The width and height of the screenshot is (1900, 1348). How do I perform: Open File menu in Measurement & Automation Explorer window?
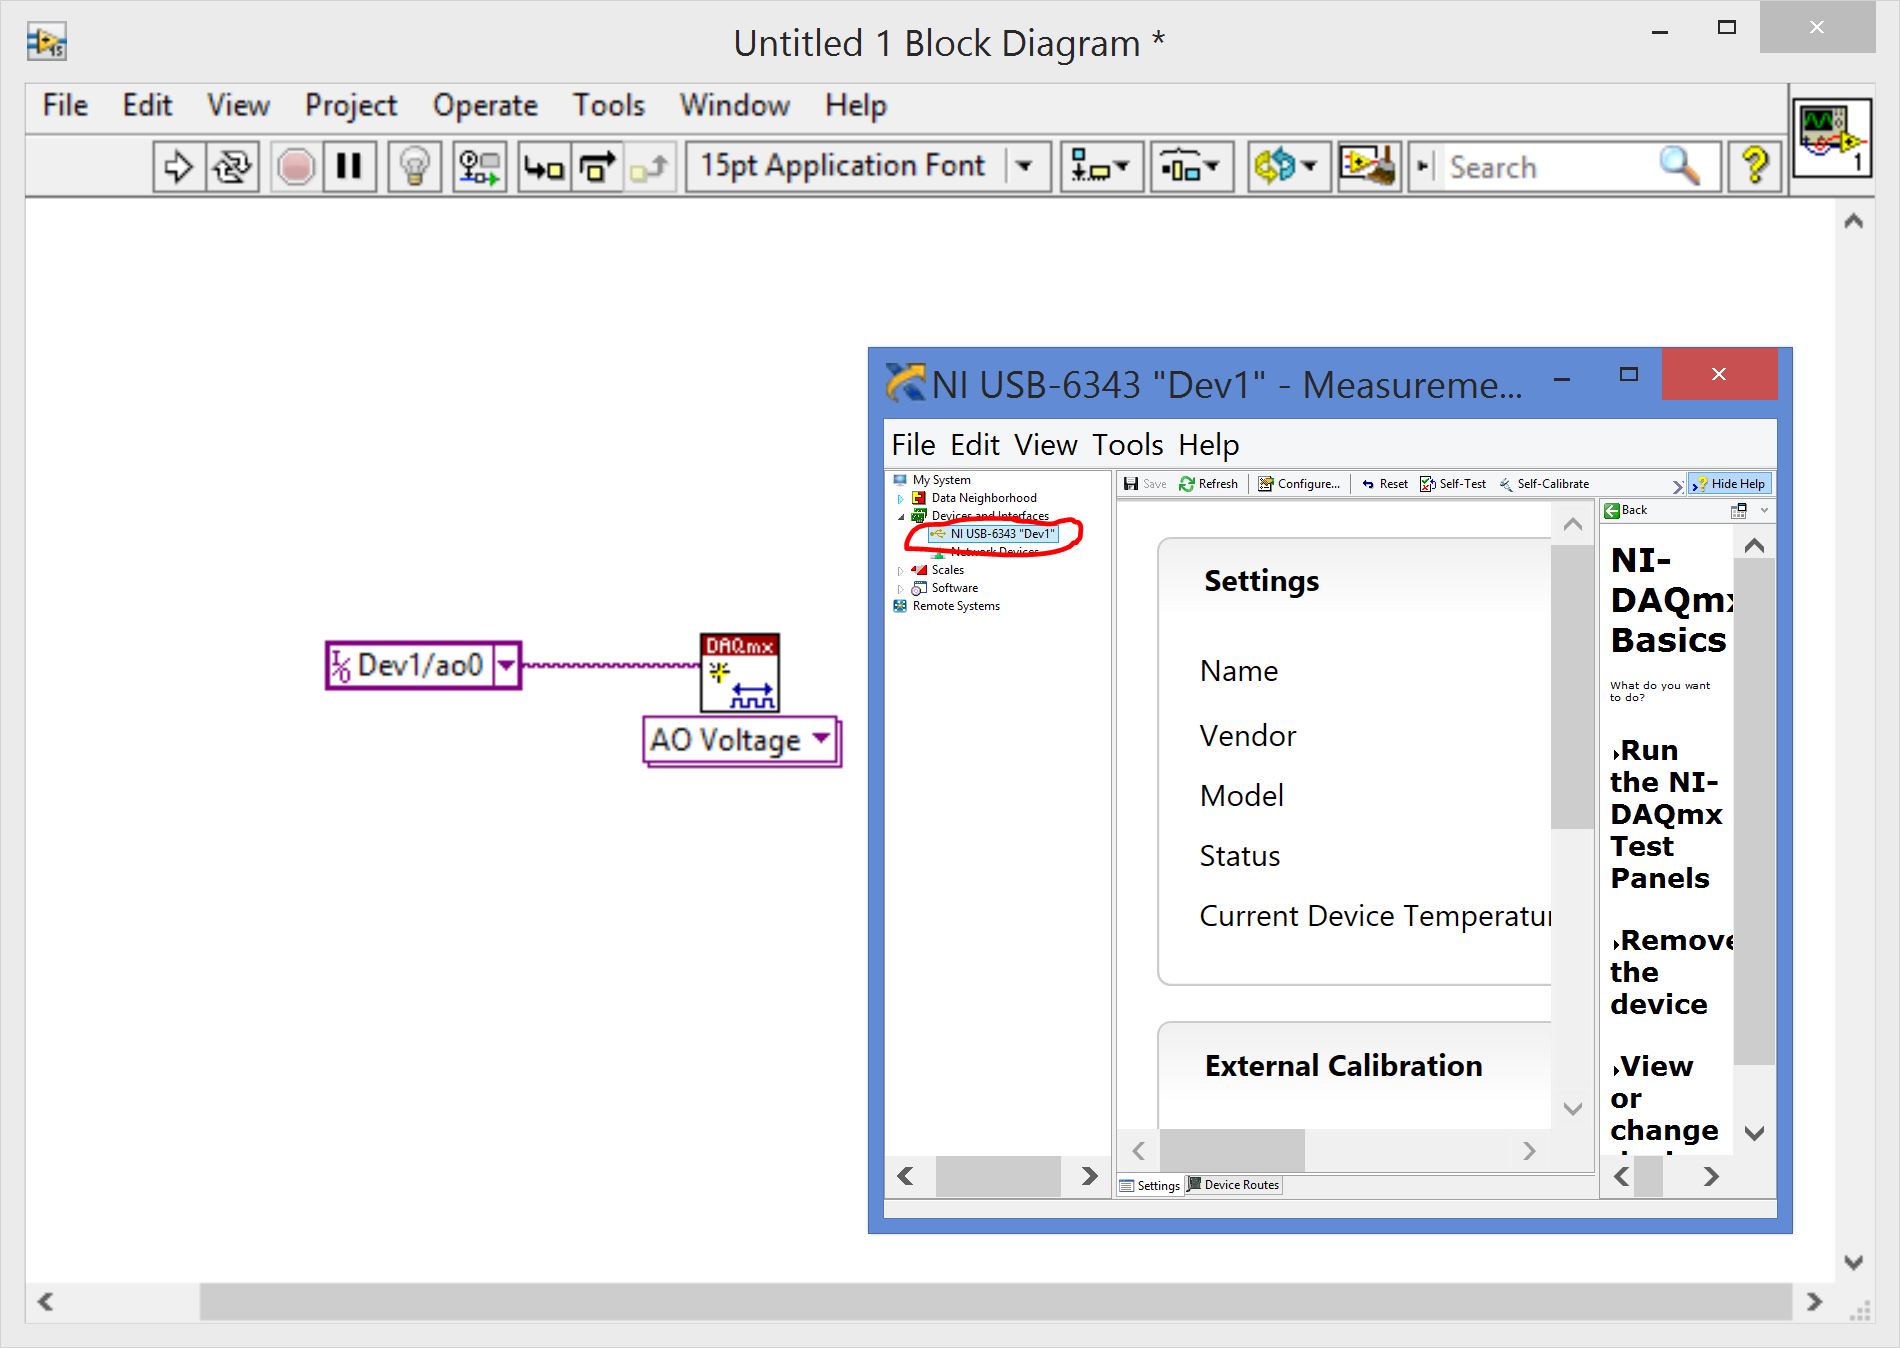pos(913,444)
